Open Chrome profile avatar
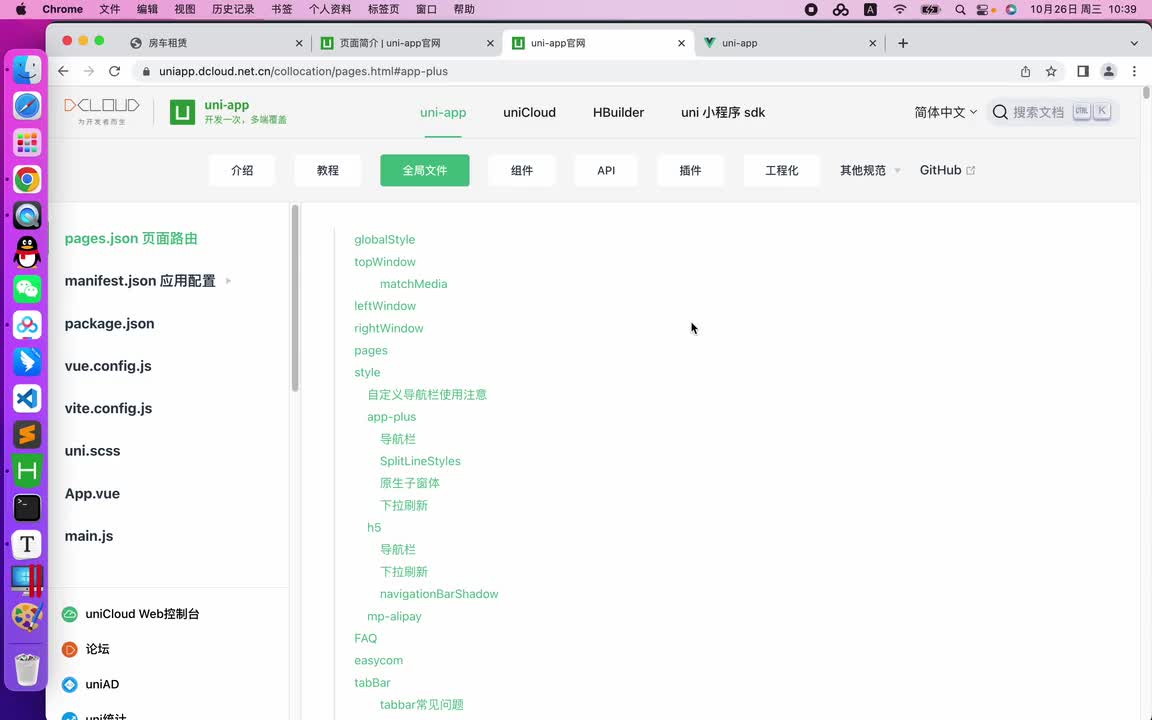 (x=1109, y=71)
